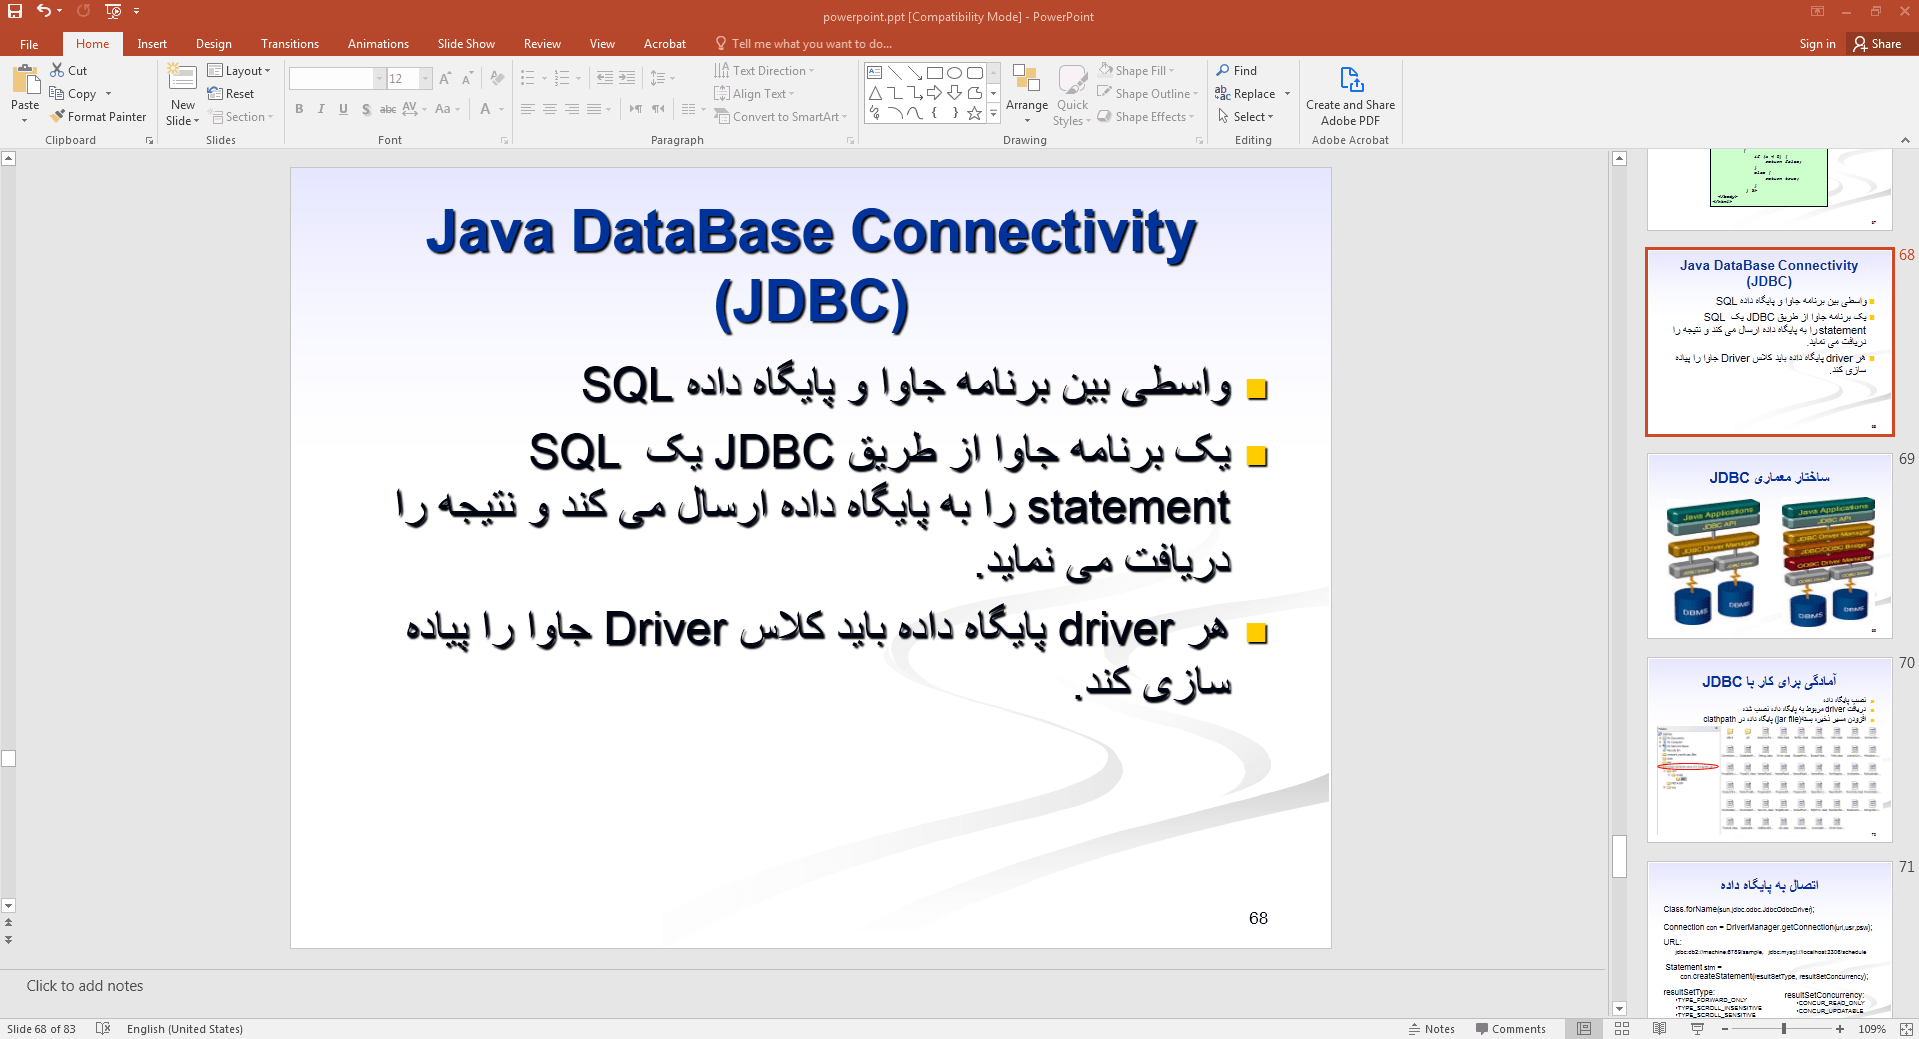Open the font size combo box
The width and height of the screenshot is (1919, 1039).
[409, 78]
